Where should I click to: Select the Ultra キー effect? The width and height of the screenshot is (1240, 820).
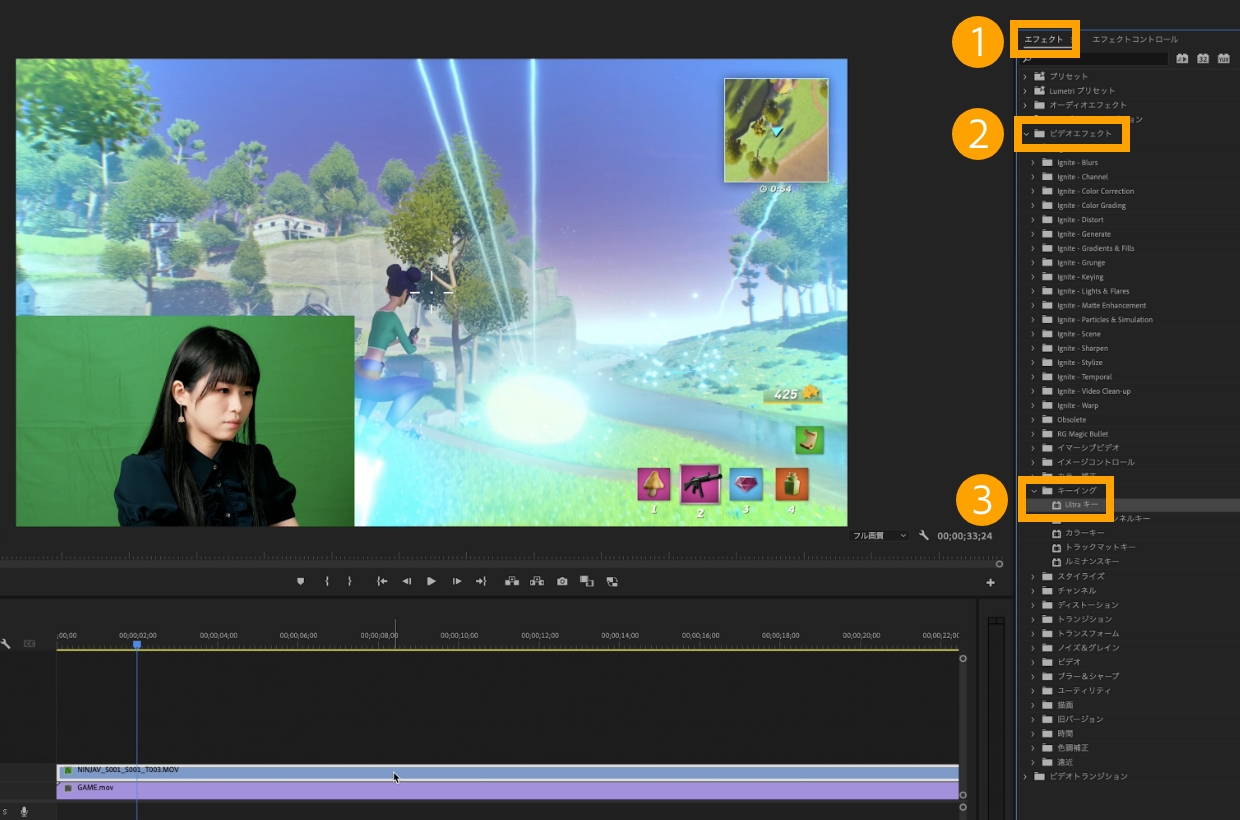[1081, 505]
